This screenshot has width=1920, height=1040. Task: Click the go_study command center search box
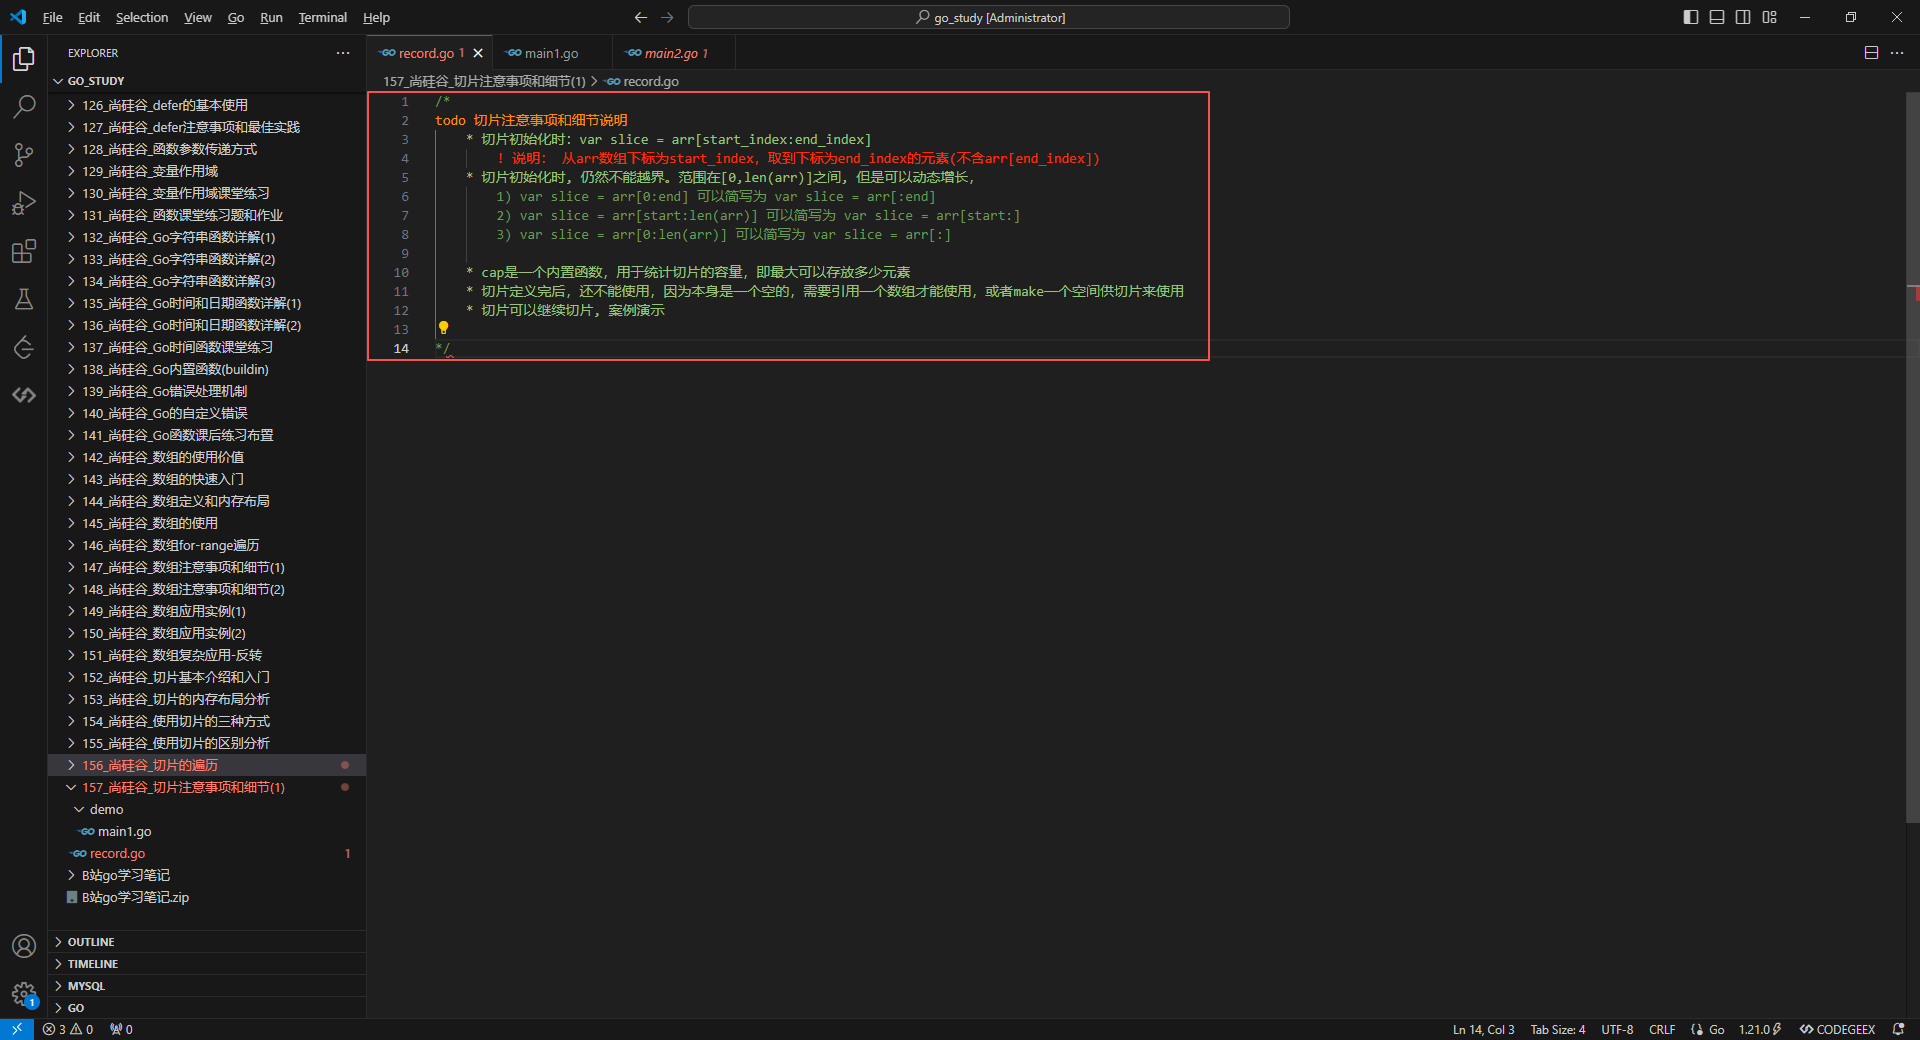click(x=988, y=17)
